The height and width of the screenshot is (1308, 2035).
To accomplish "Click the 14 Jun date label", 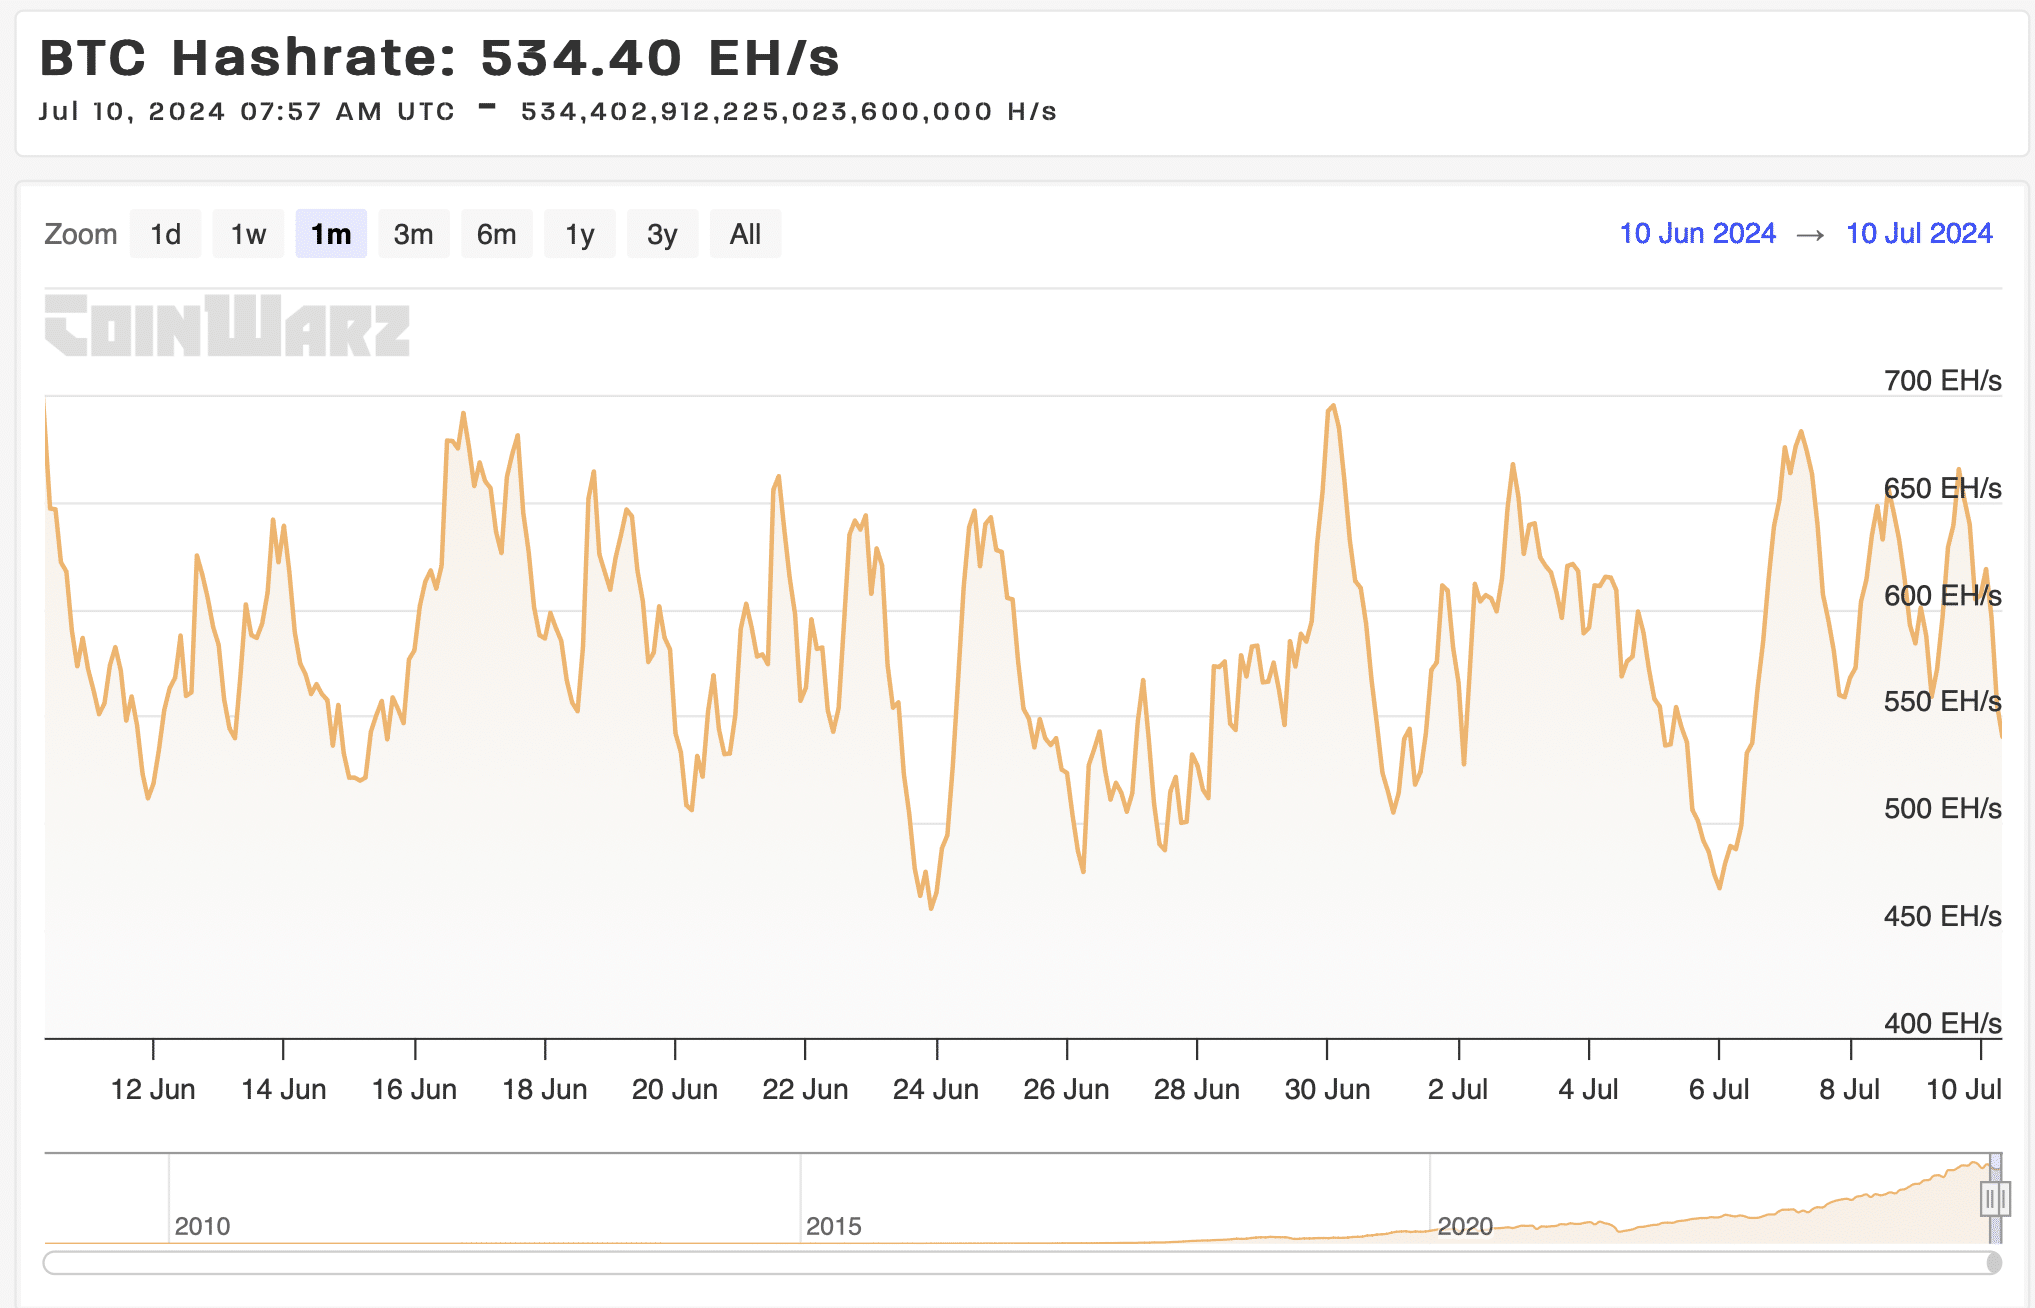I will point(284,1089).
